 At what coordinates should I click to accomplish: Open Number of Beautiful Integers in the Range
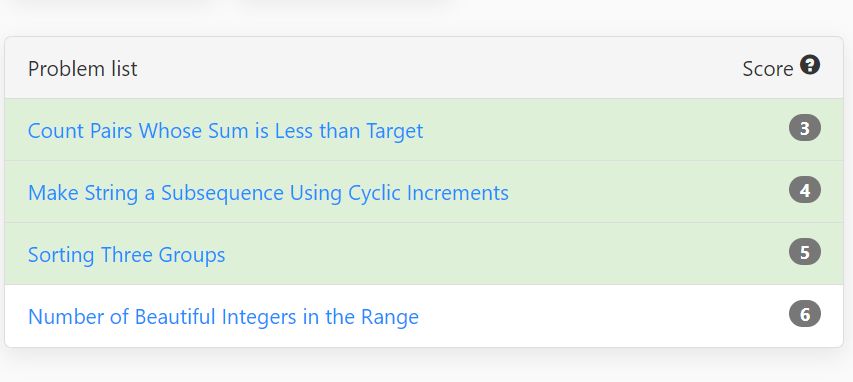click(x=223, y=317)
